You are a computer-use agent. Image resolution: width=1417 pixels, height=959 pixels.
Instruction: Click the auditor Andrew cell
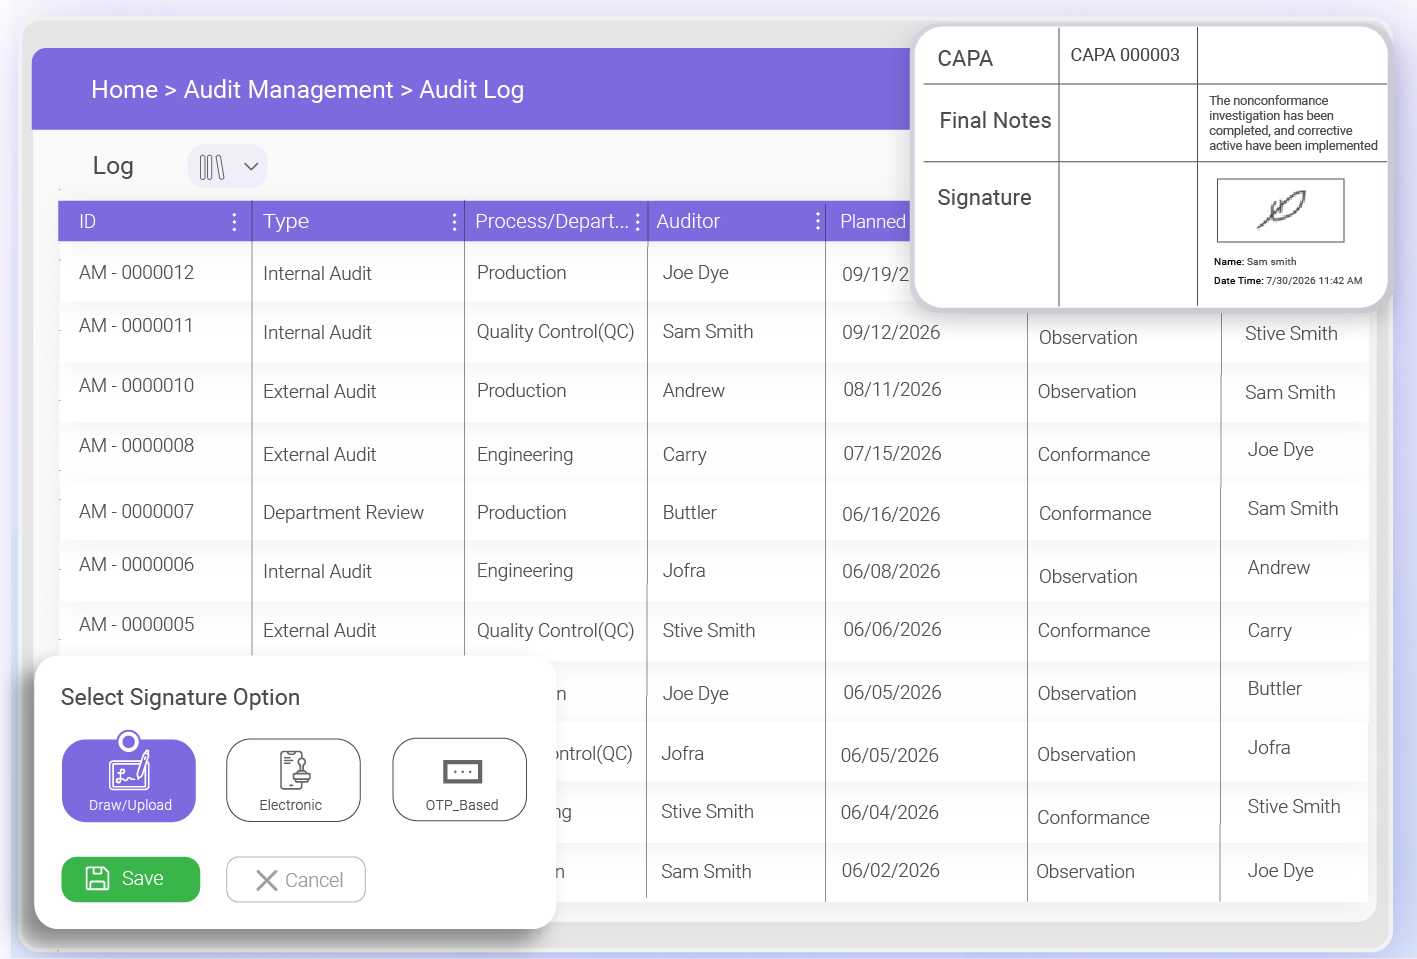(x=693, y=391)
